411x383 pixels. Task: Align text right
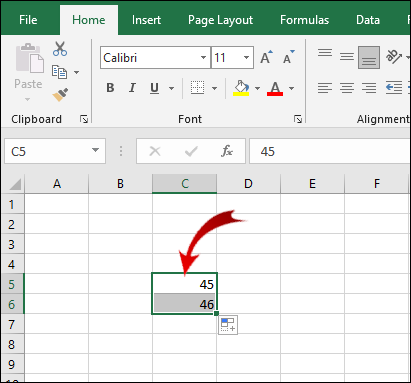click(369, 88)
